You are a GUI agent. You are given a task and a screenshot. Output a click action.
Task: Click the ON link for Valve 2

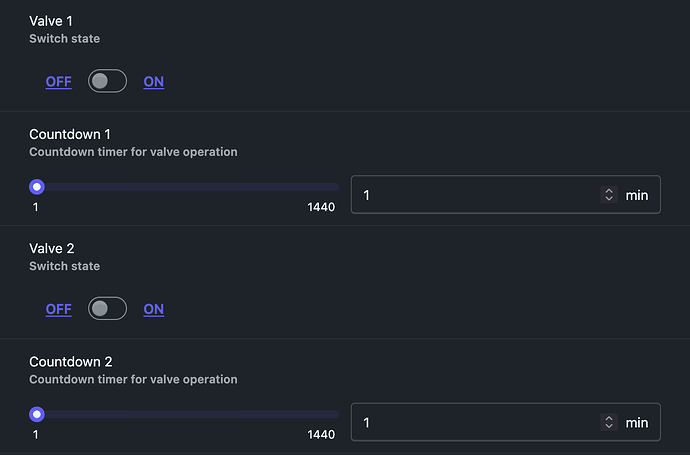(154, 309)
